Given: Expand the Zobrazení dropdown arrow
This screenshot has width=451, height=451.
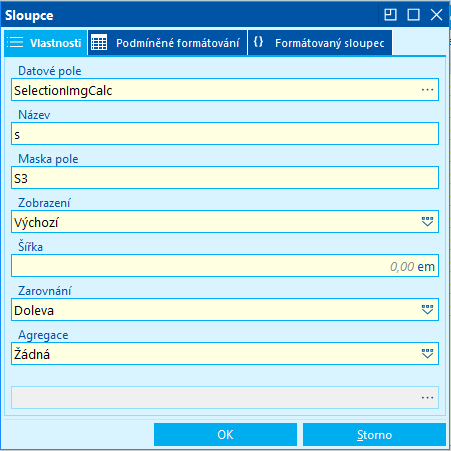Looking at the screenshot, I should (427, 222).
